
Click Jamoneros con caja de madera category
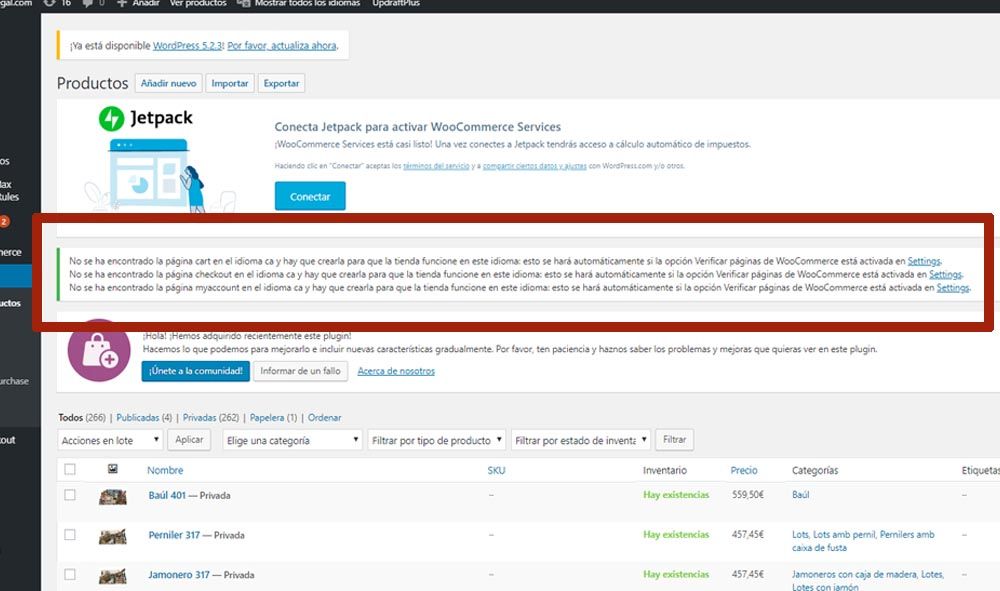click(854, 574)
